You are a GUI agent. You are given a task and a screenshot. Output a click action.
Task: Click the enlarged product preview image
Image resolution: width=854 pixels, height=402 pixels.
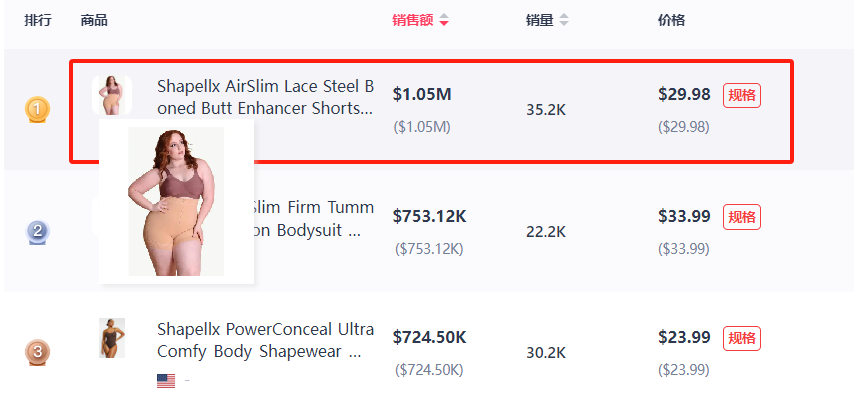click(x=176, y=201)
